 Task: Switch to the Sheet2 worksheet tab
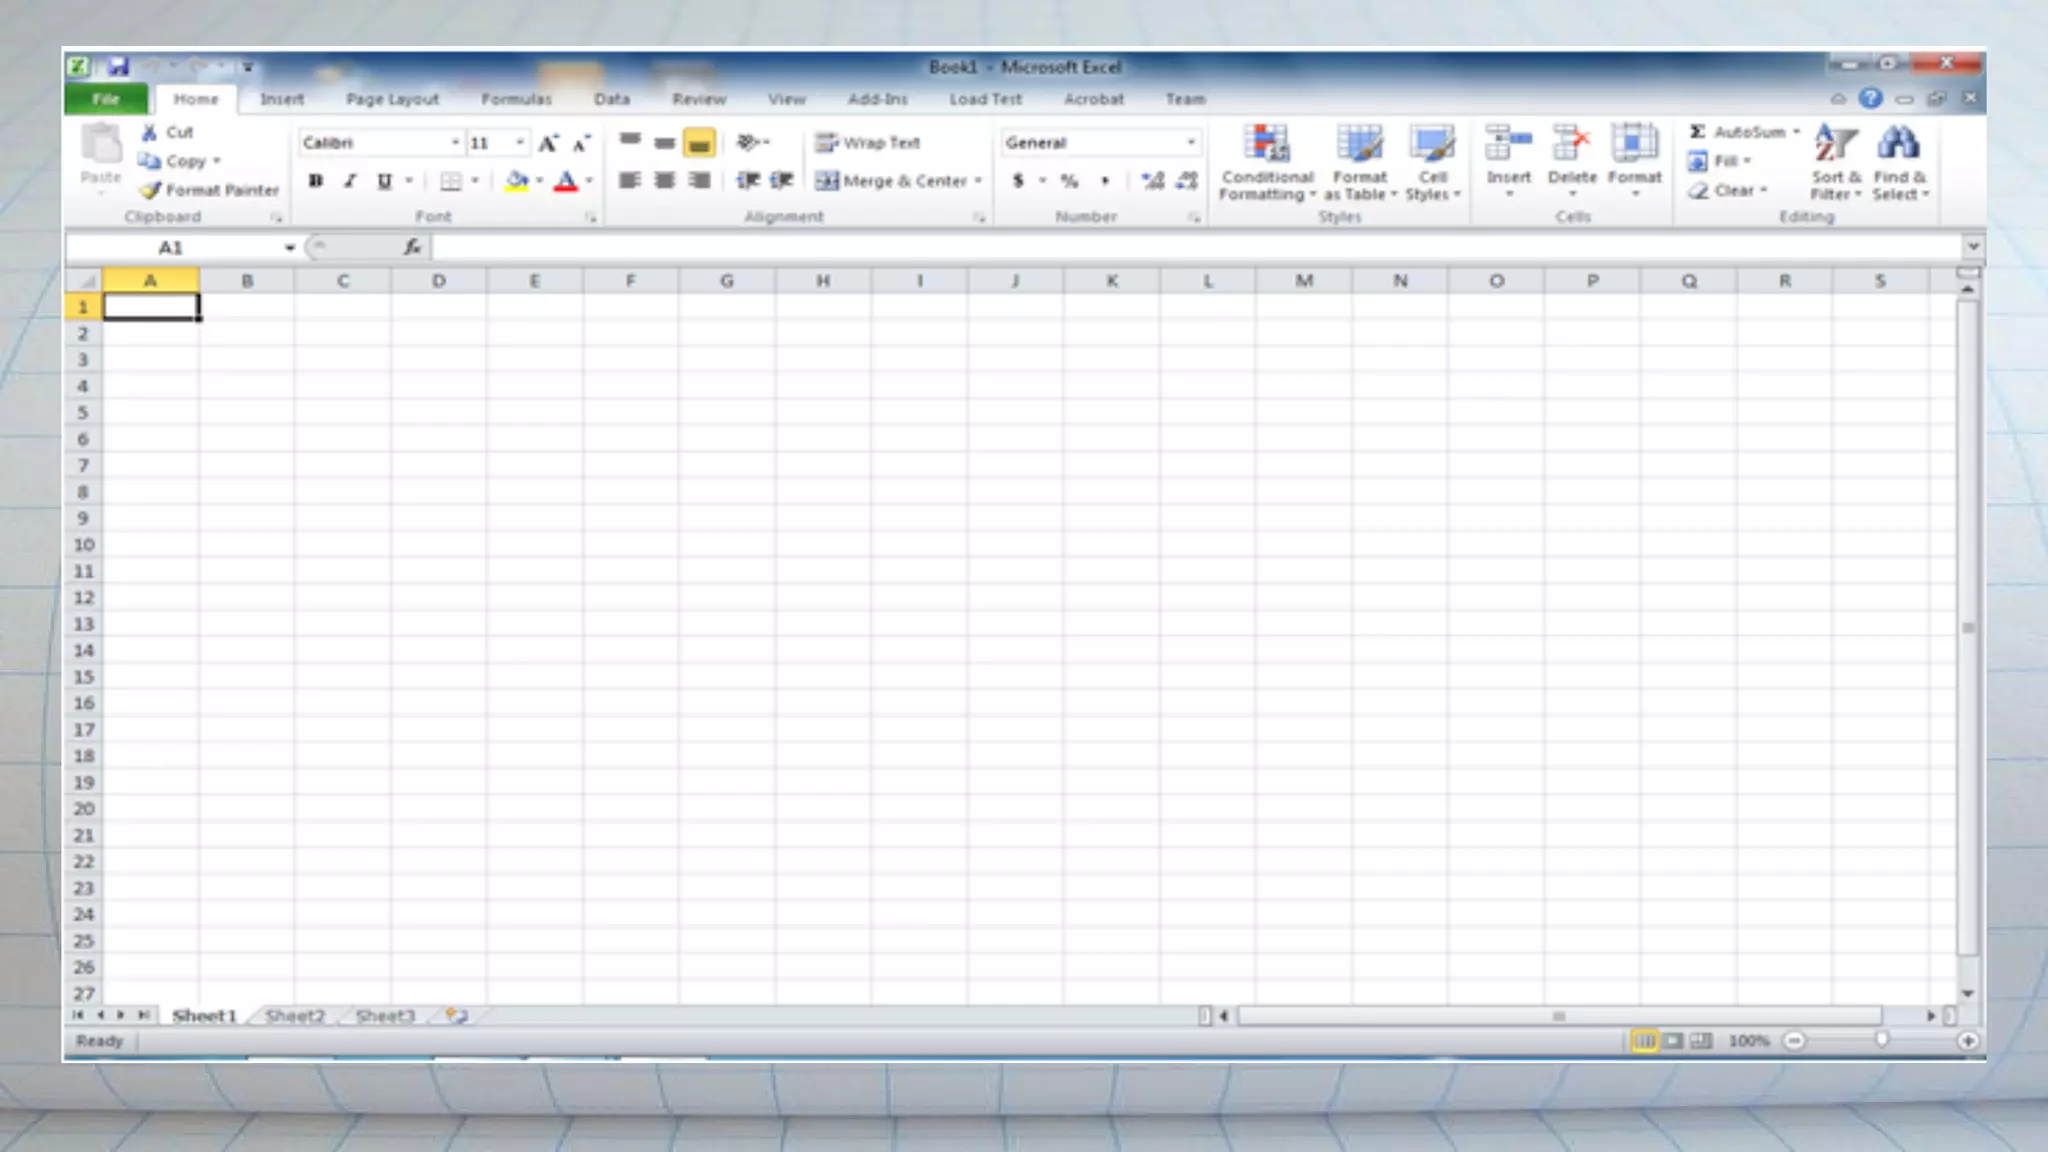coord(295,1016)
